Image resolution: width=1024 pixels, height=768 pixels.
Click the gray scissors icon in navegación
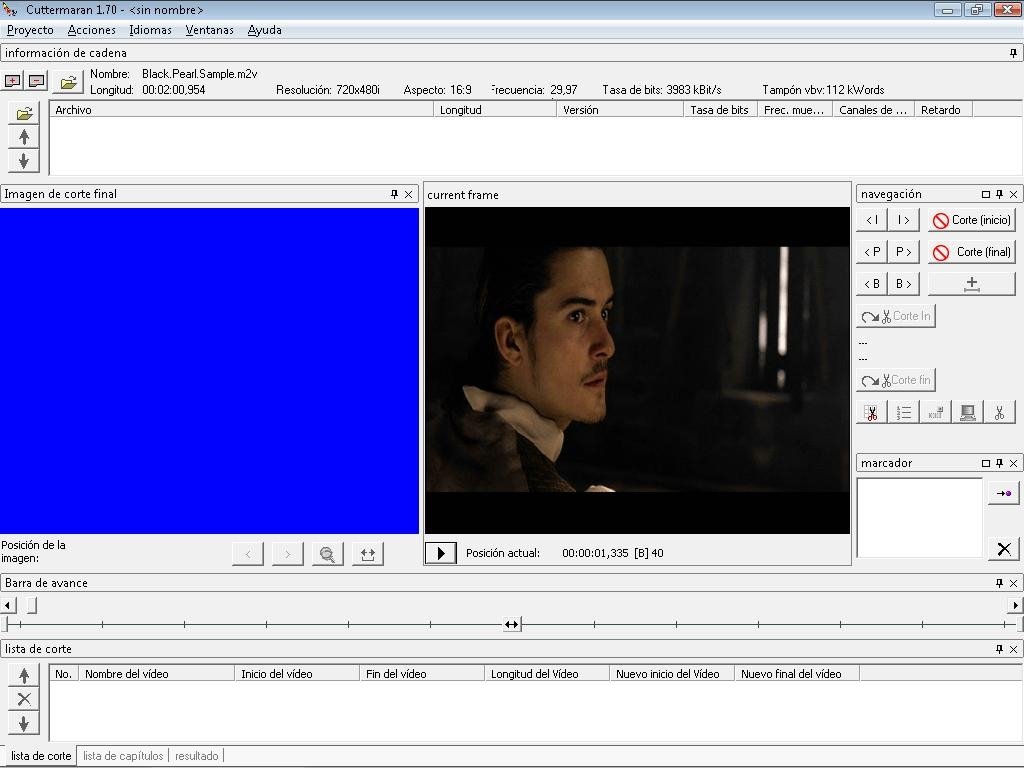(x=1000, y=413)
